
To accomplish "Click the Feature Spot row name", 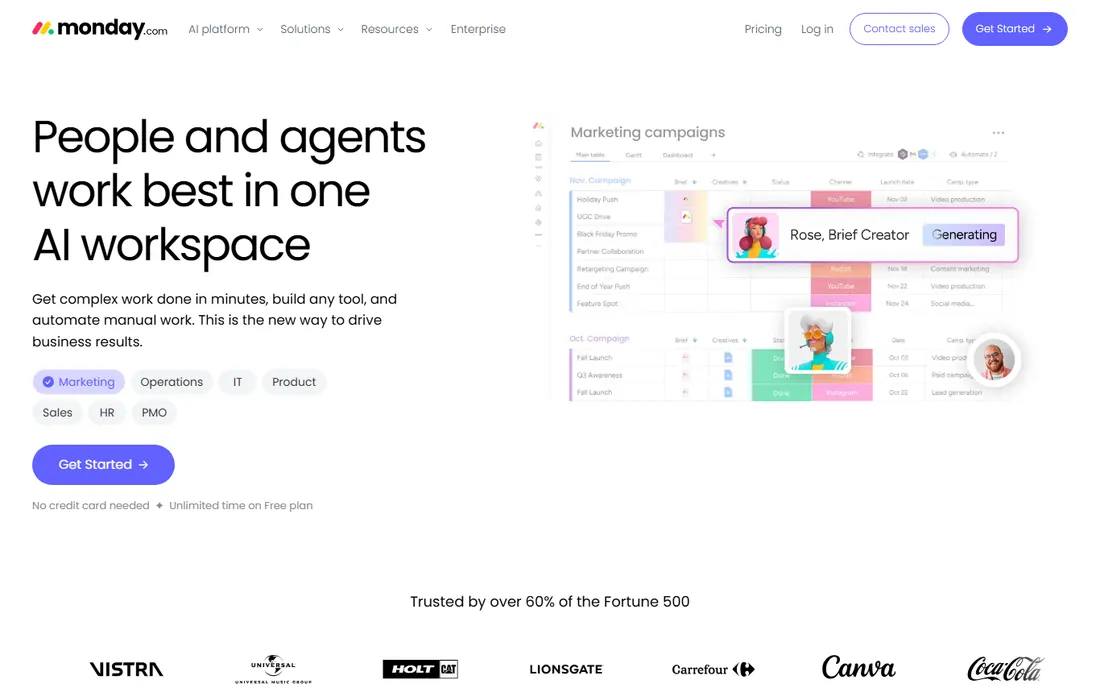I will tap(597, 304).
